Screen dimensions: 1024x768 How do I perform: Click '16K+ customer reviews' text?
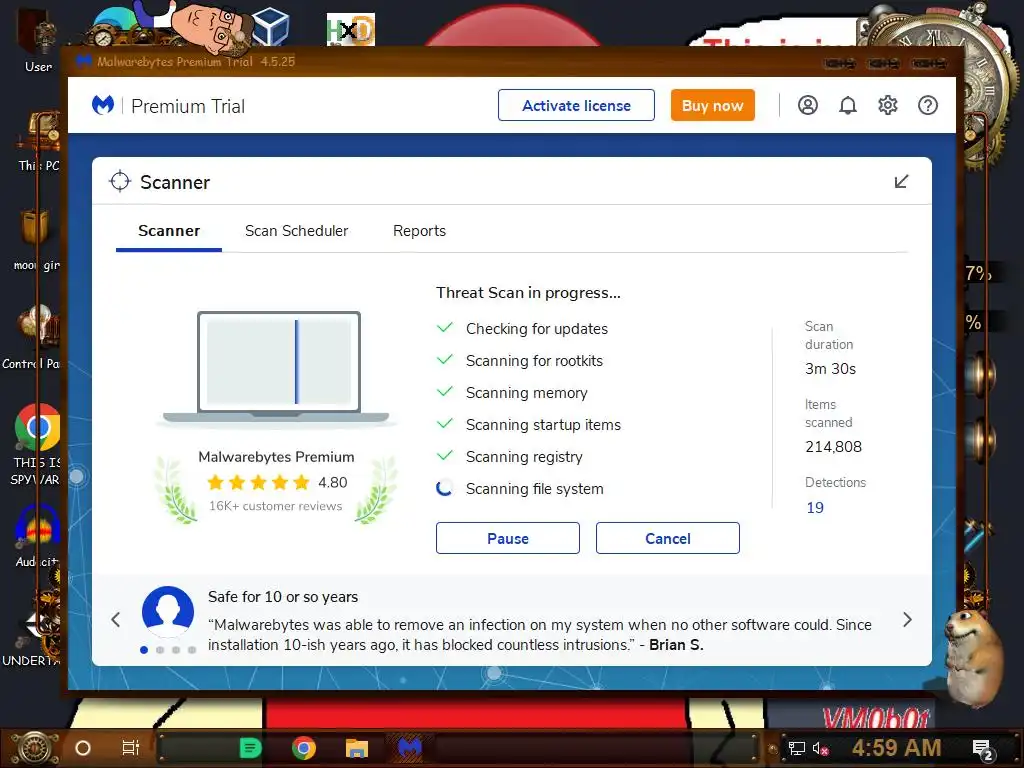click(x=276, y=506)
